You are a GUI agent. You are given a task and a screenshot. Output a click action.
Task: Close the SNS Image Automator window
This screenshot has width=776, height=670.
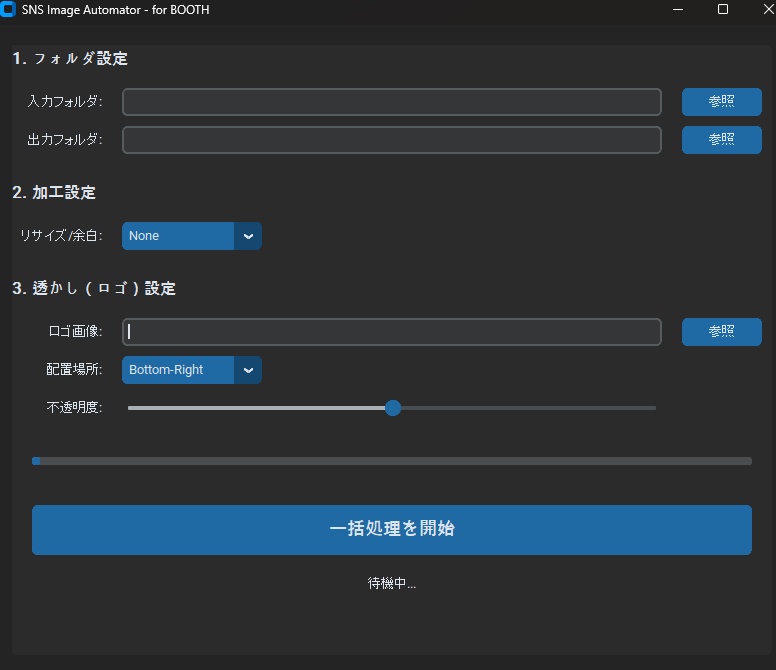coord(769,9)
